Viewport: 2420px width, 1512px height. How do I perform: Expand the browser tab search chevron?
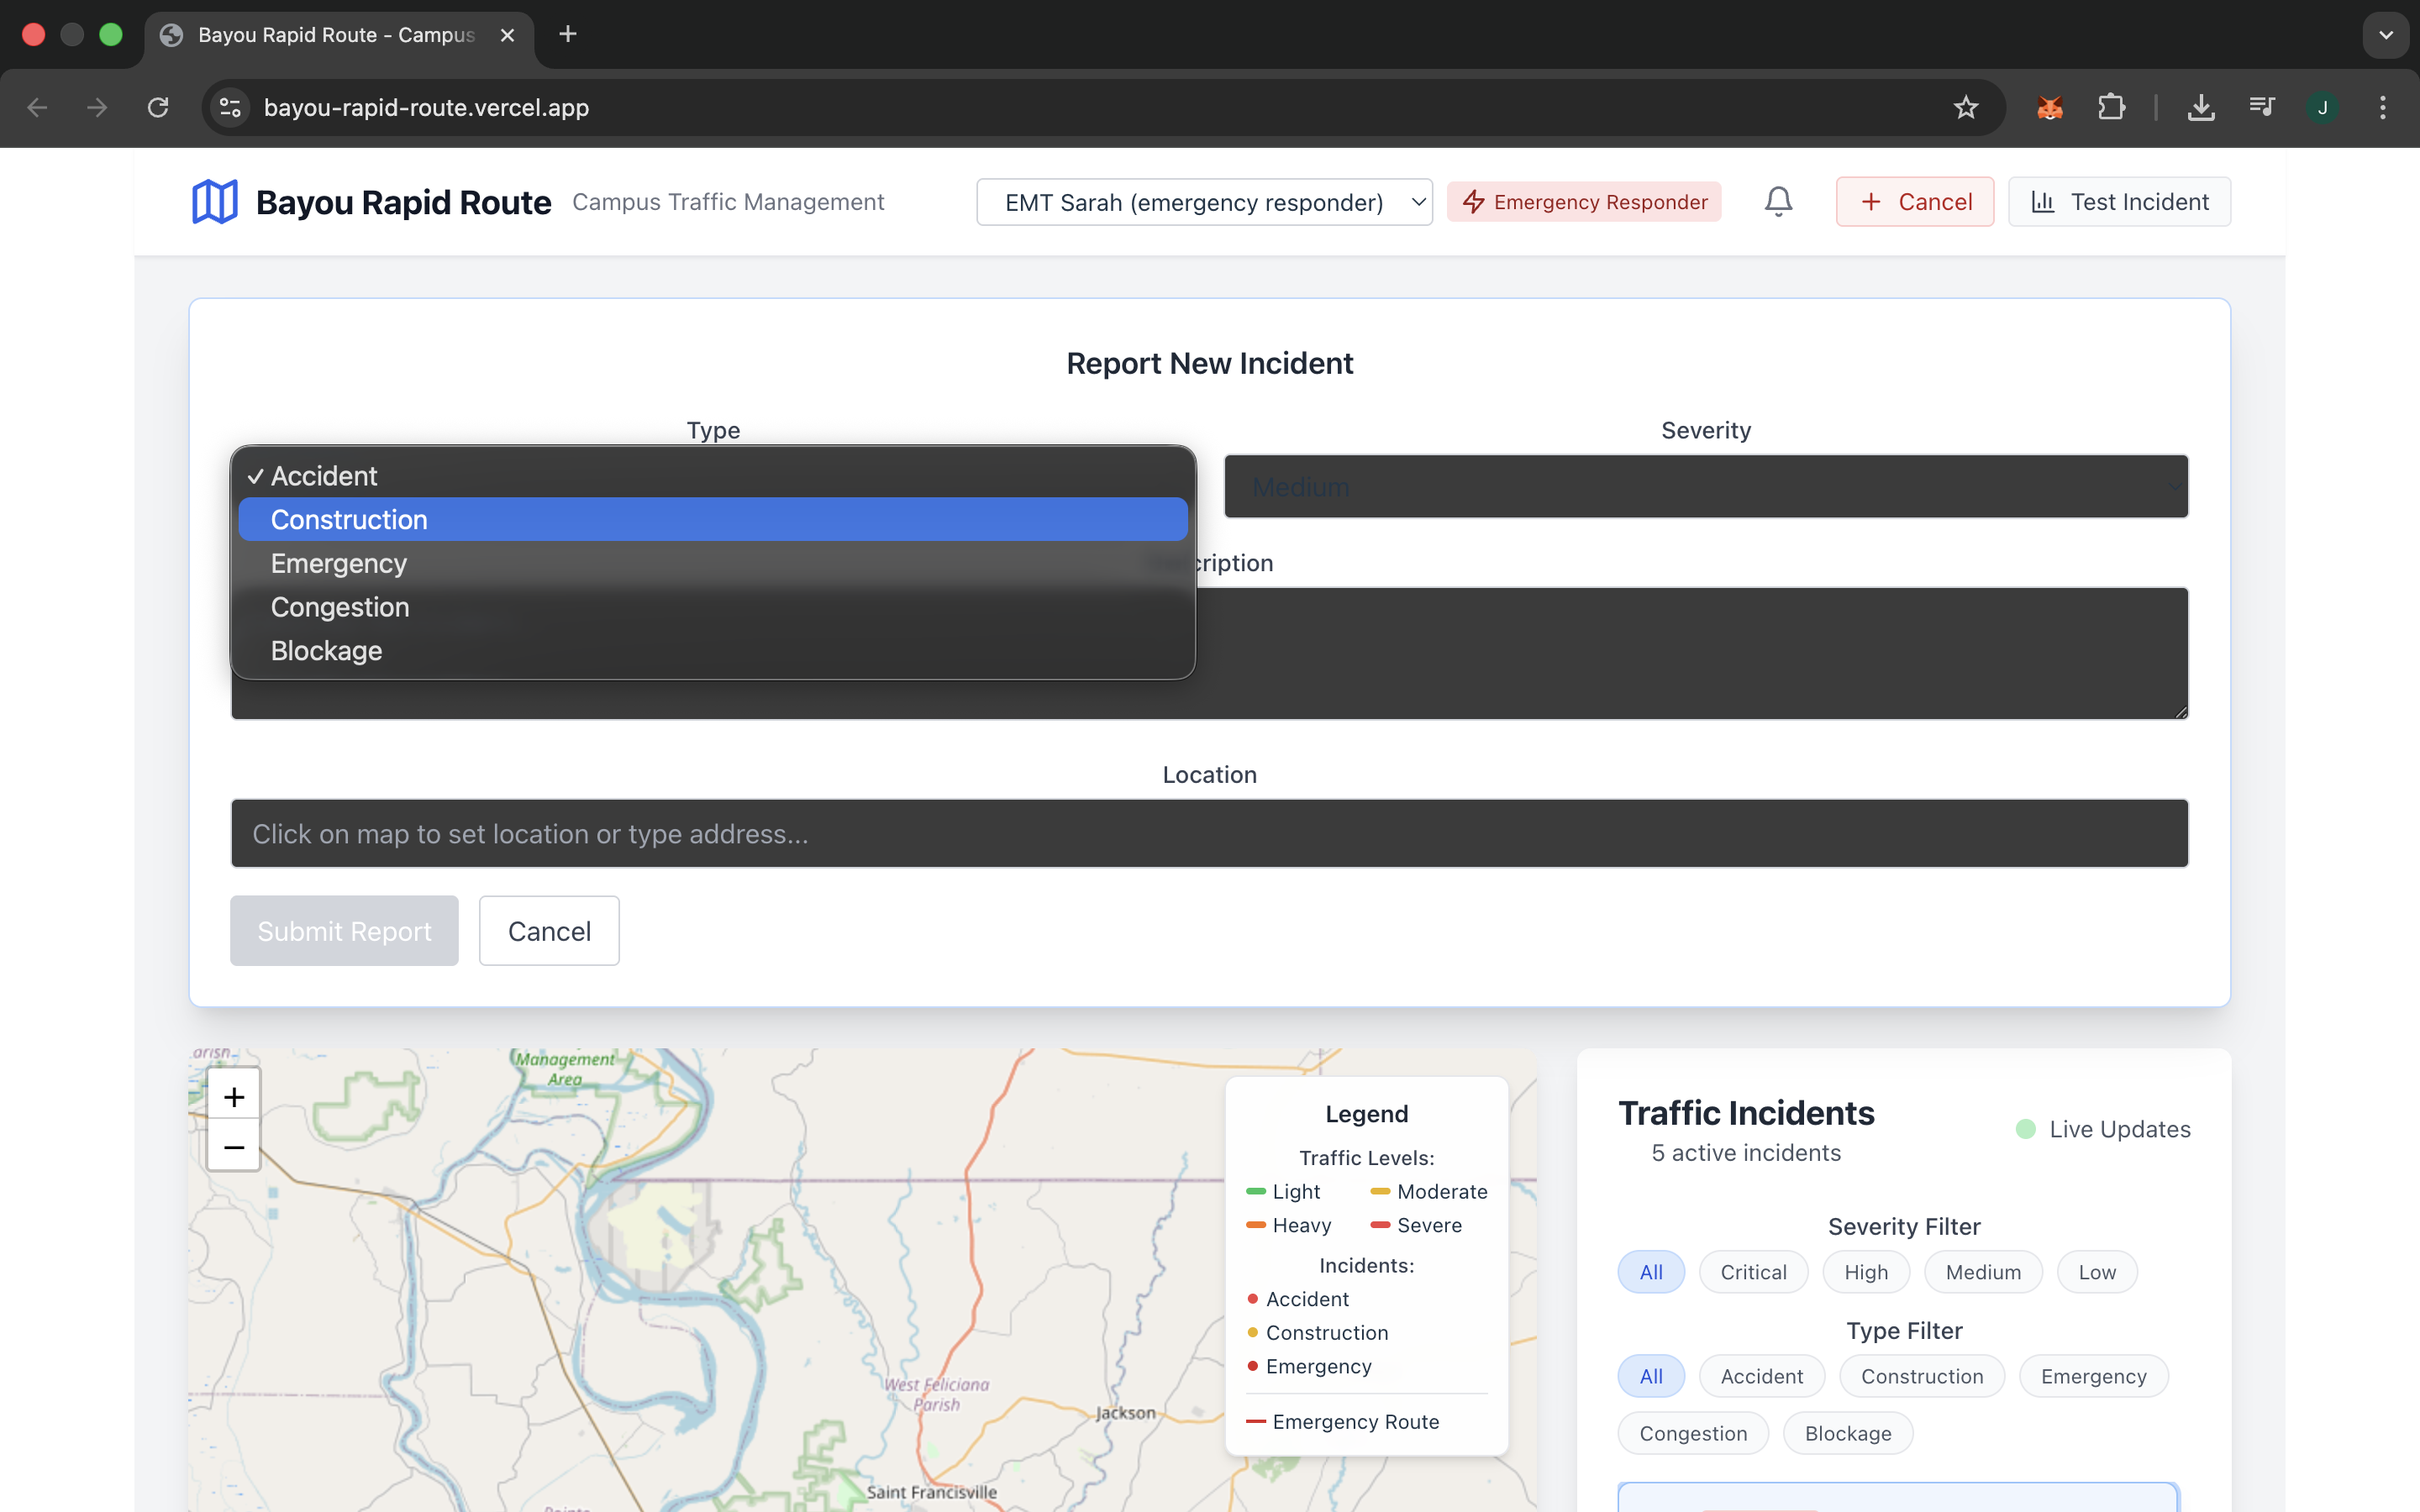pyautogui.click(x=2385, y=35)
